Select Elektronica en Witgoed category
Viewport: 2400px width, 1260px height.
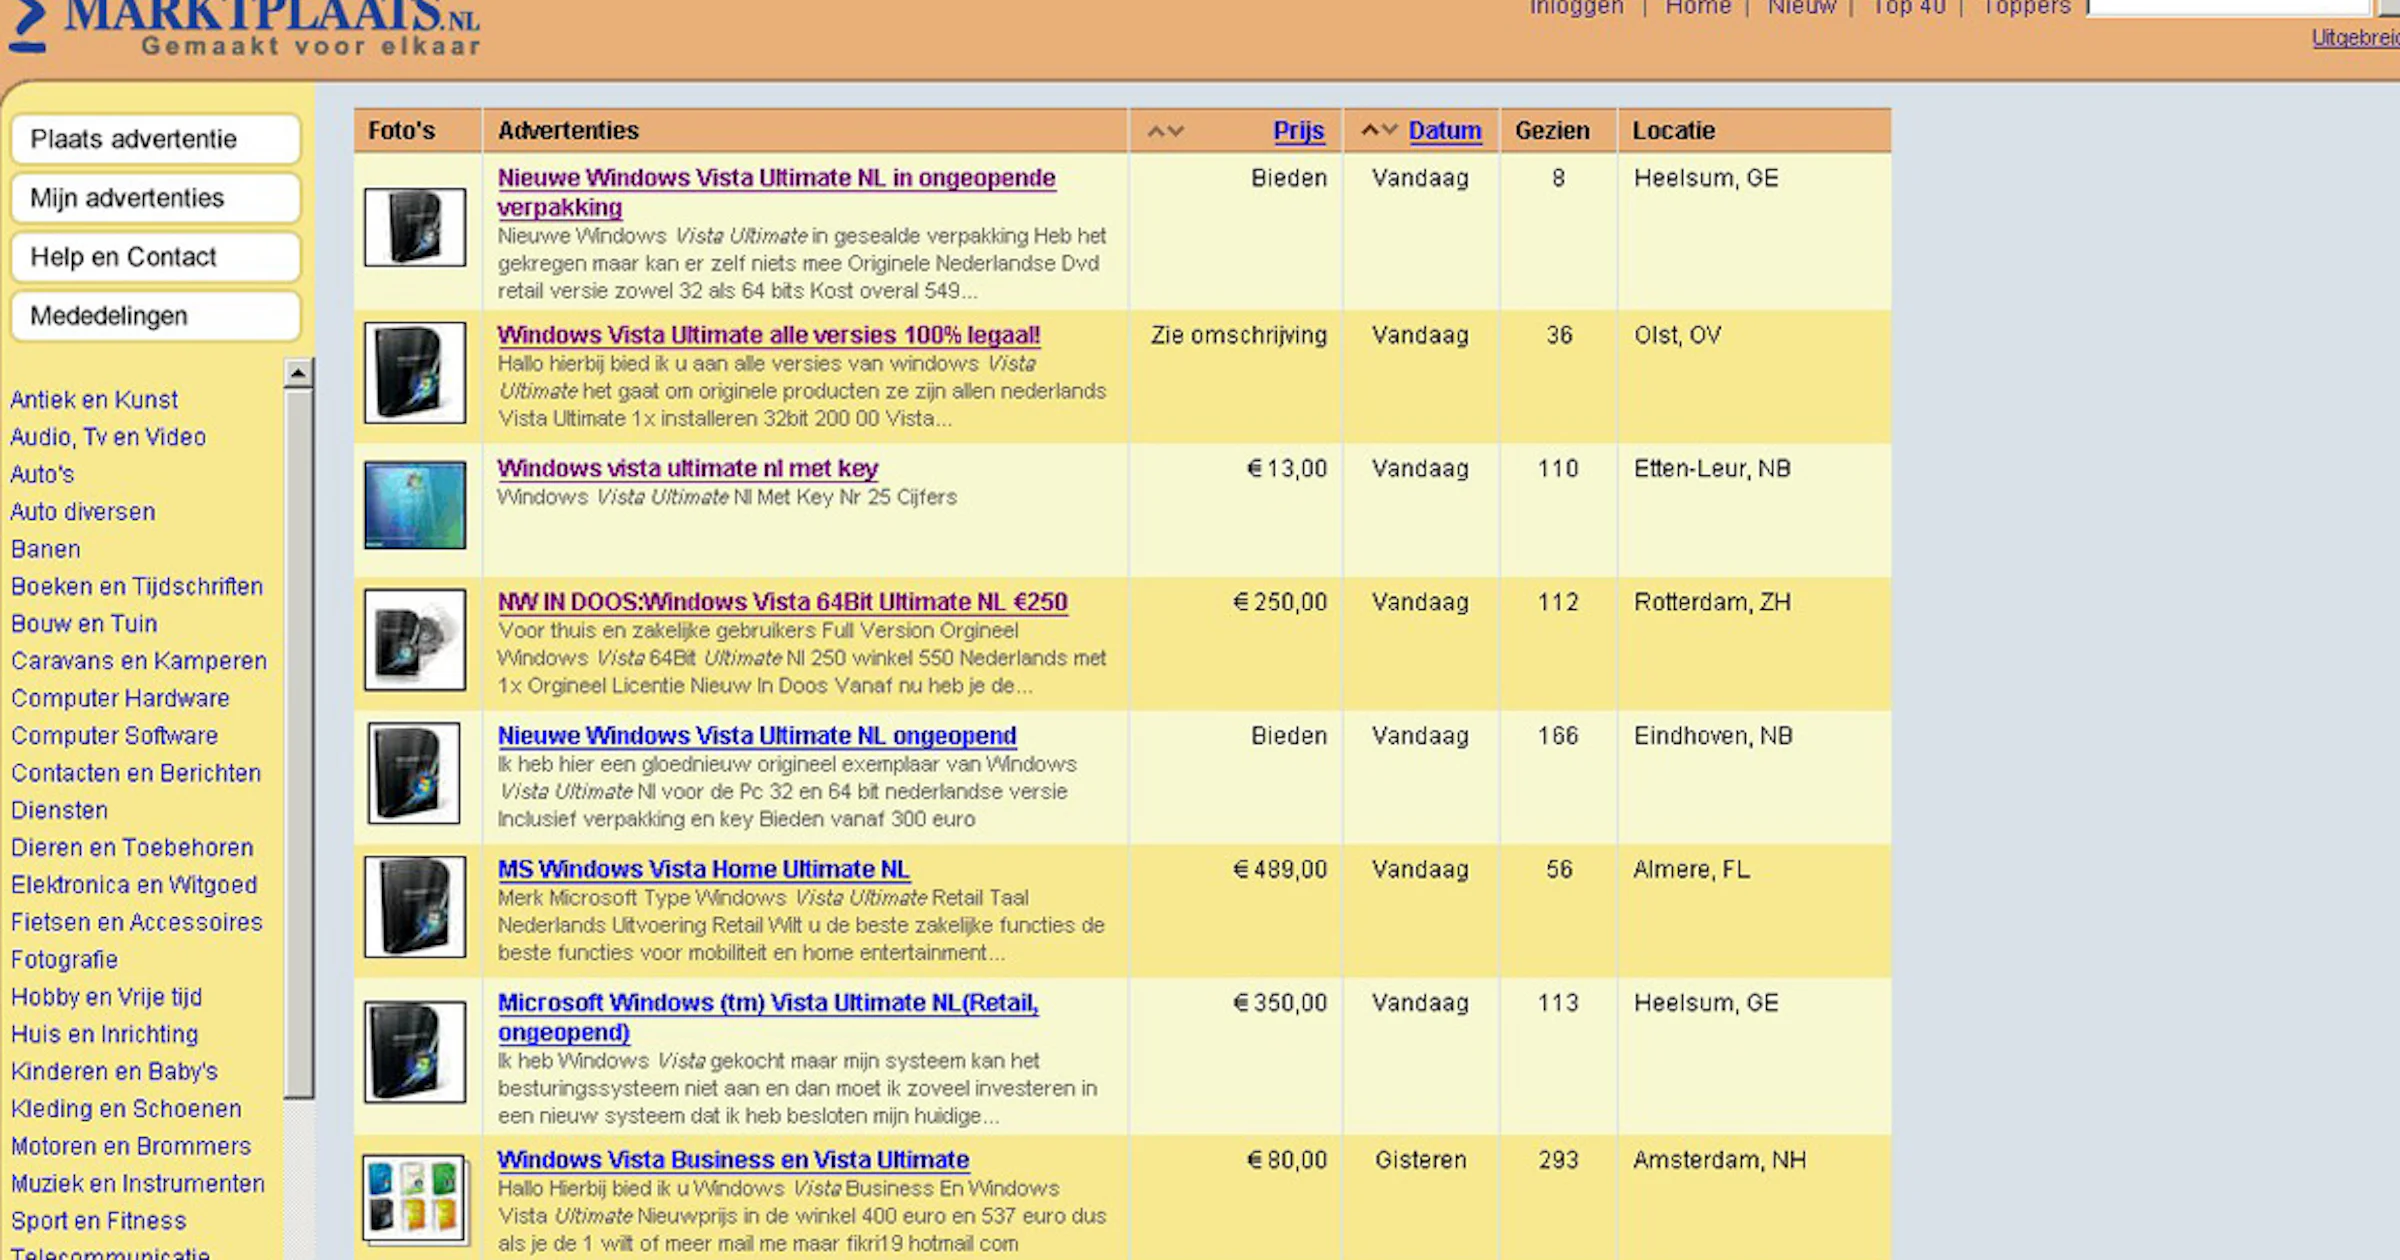click(134, 885)
